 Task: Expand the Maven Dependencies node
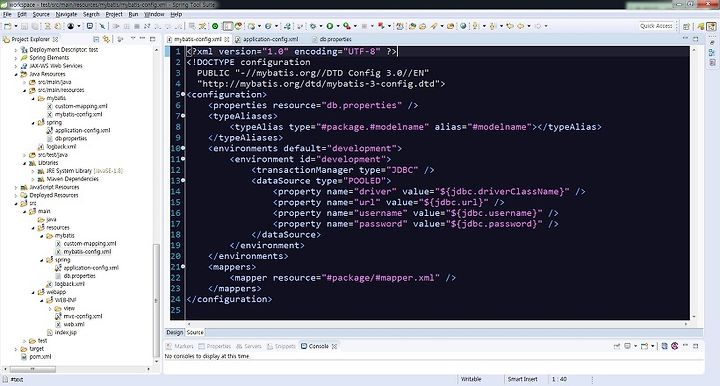coord(33,179)
